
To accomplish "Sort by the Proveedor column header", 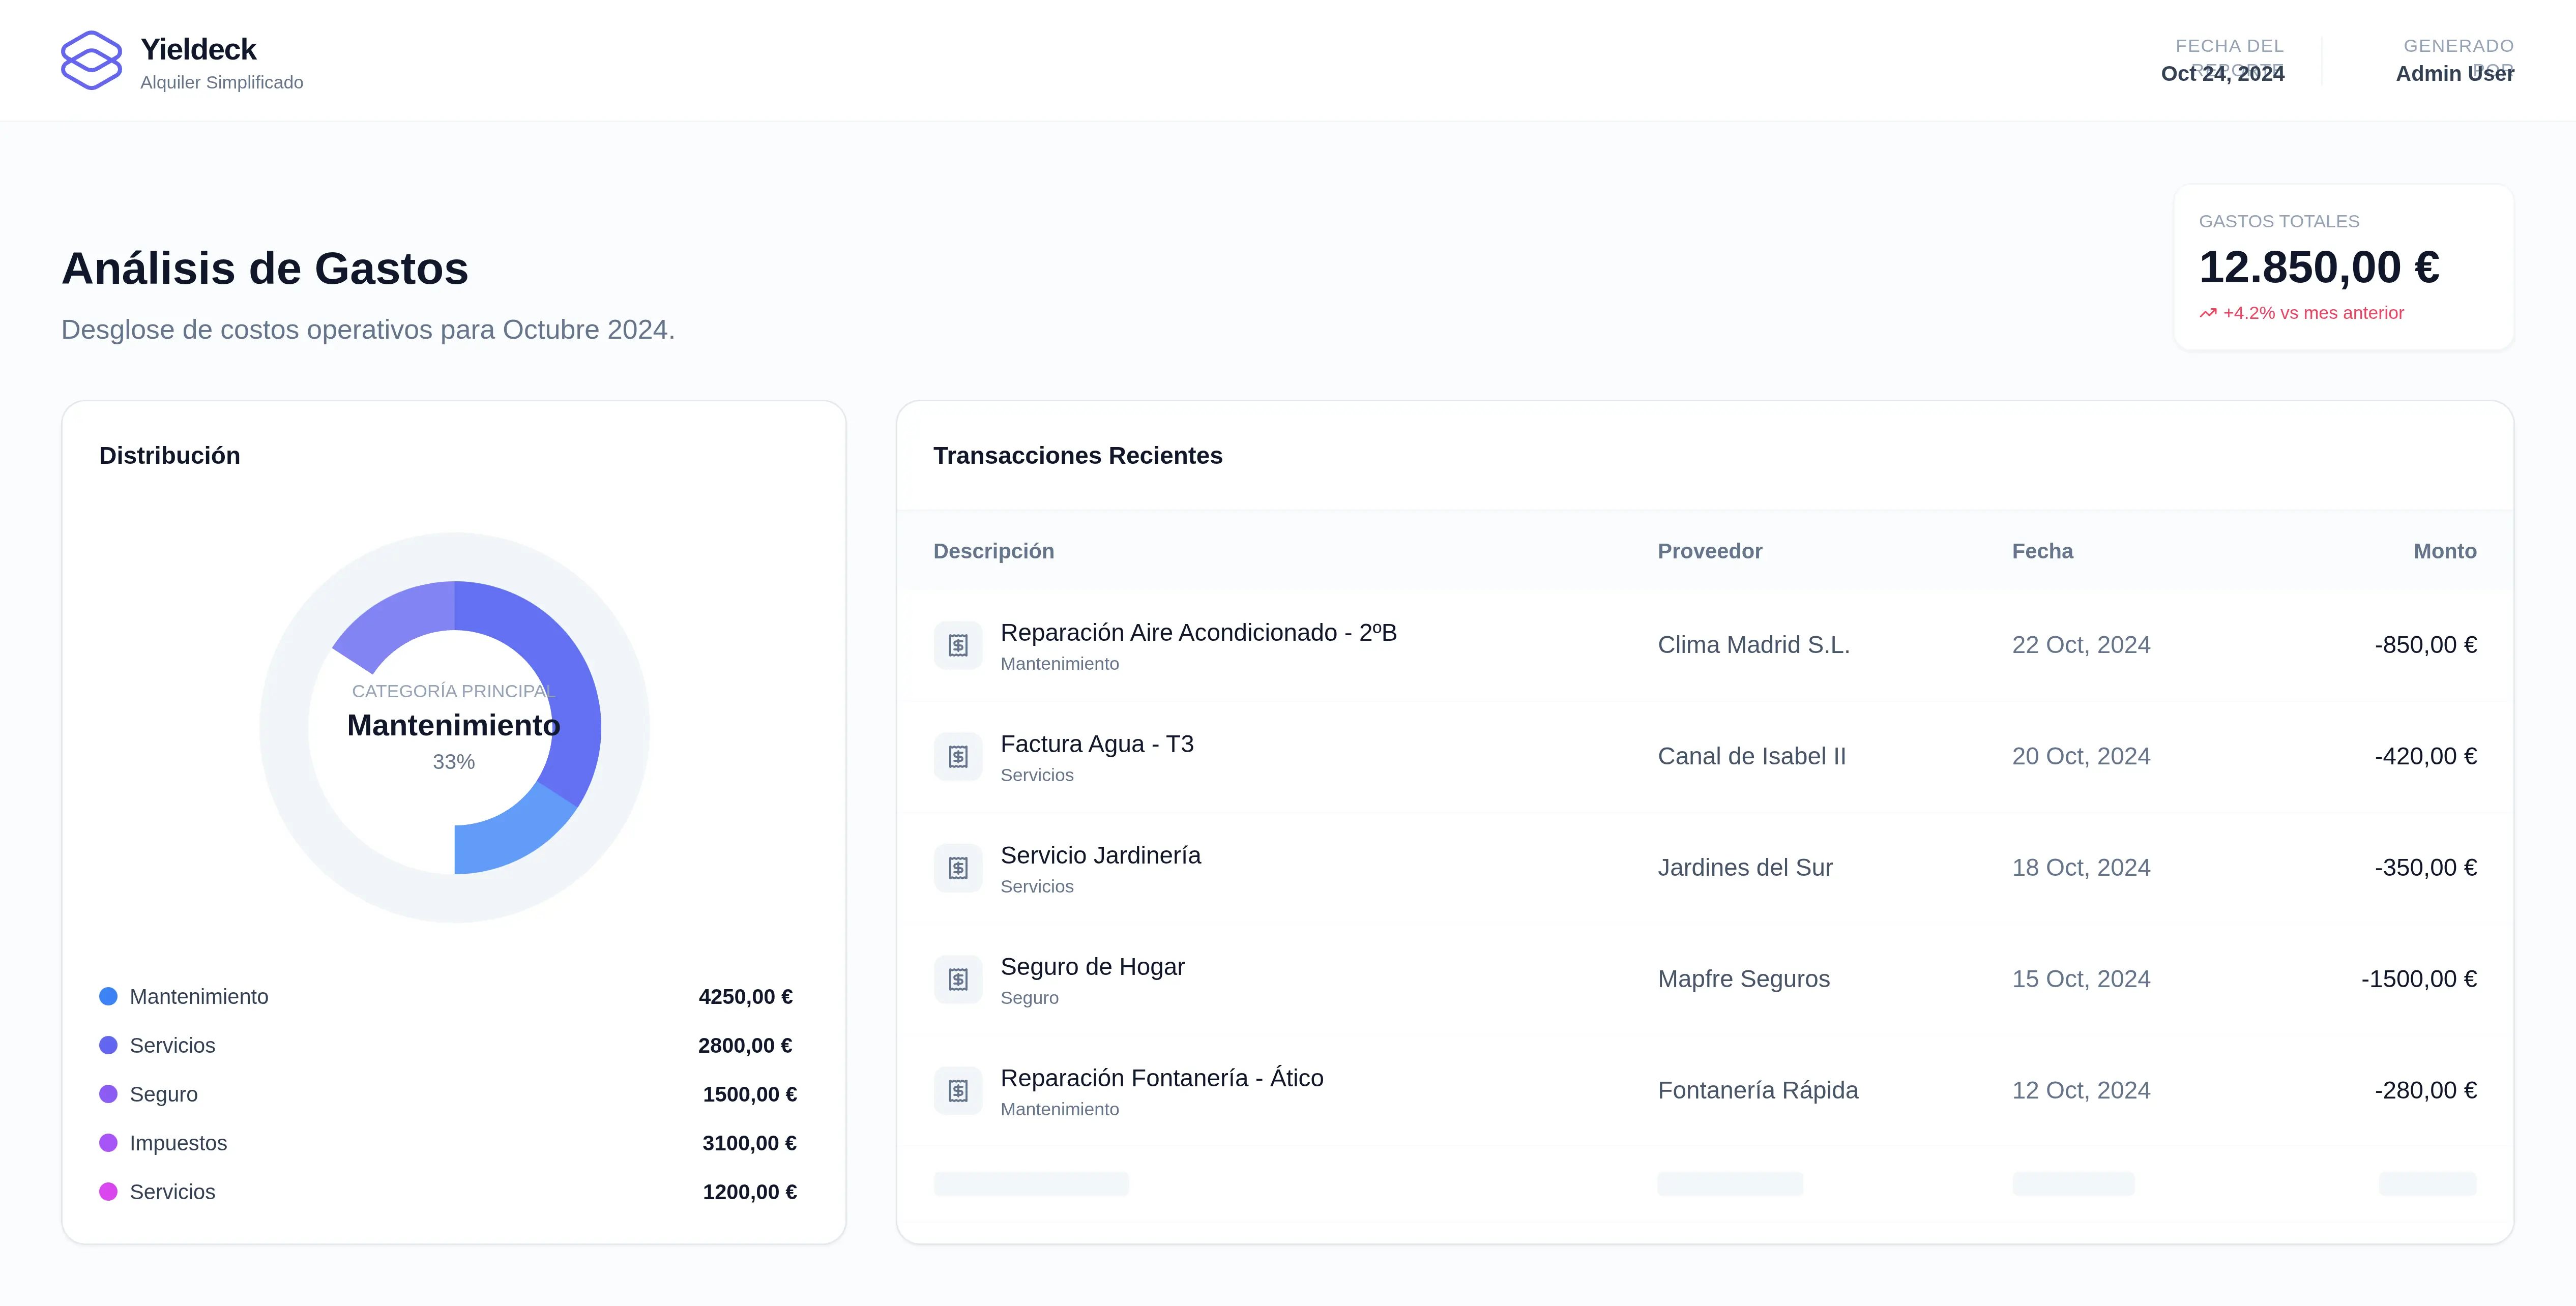I will point(1709,551).
